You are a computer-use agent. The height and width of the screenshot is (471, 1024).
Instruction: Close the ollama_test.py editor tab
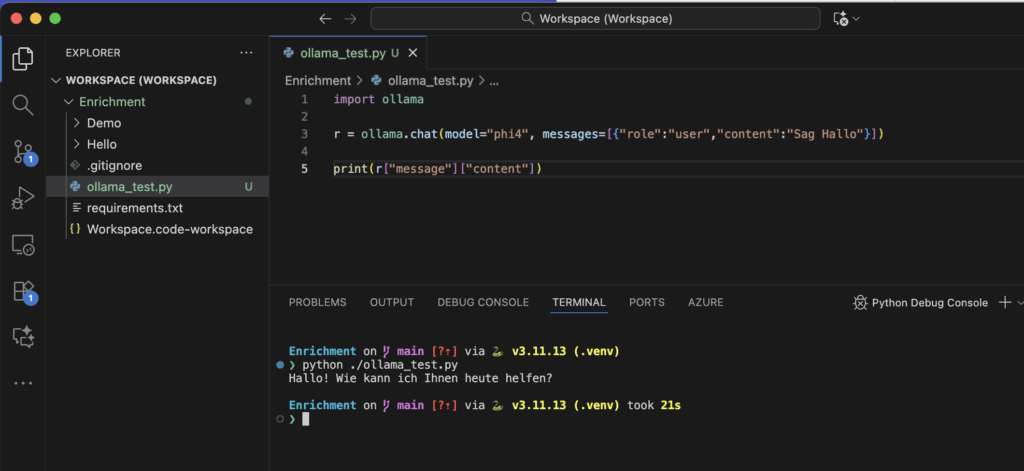[413, 52]
